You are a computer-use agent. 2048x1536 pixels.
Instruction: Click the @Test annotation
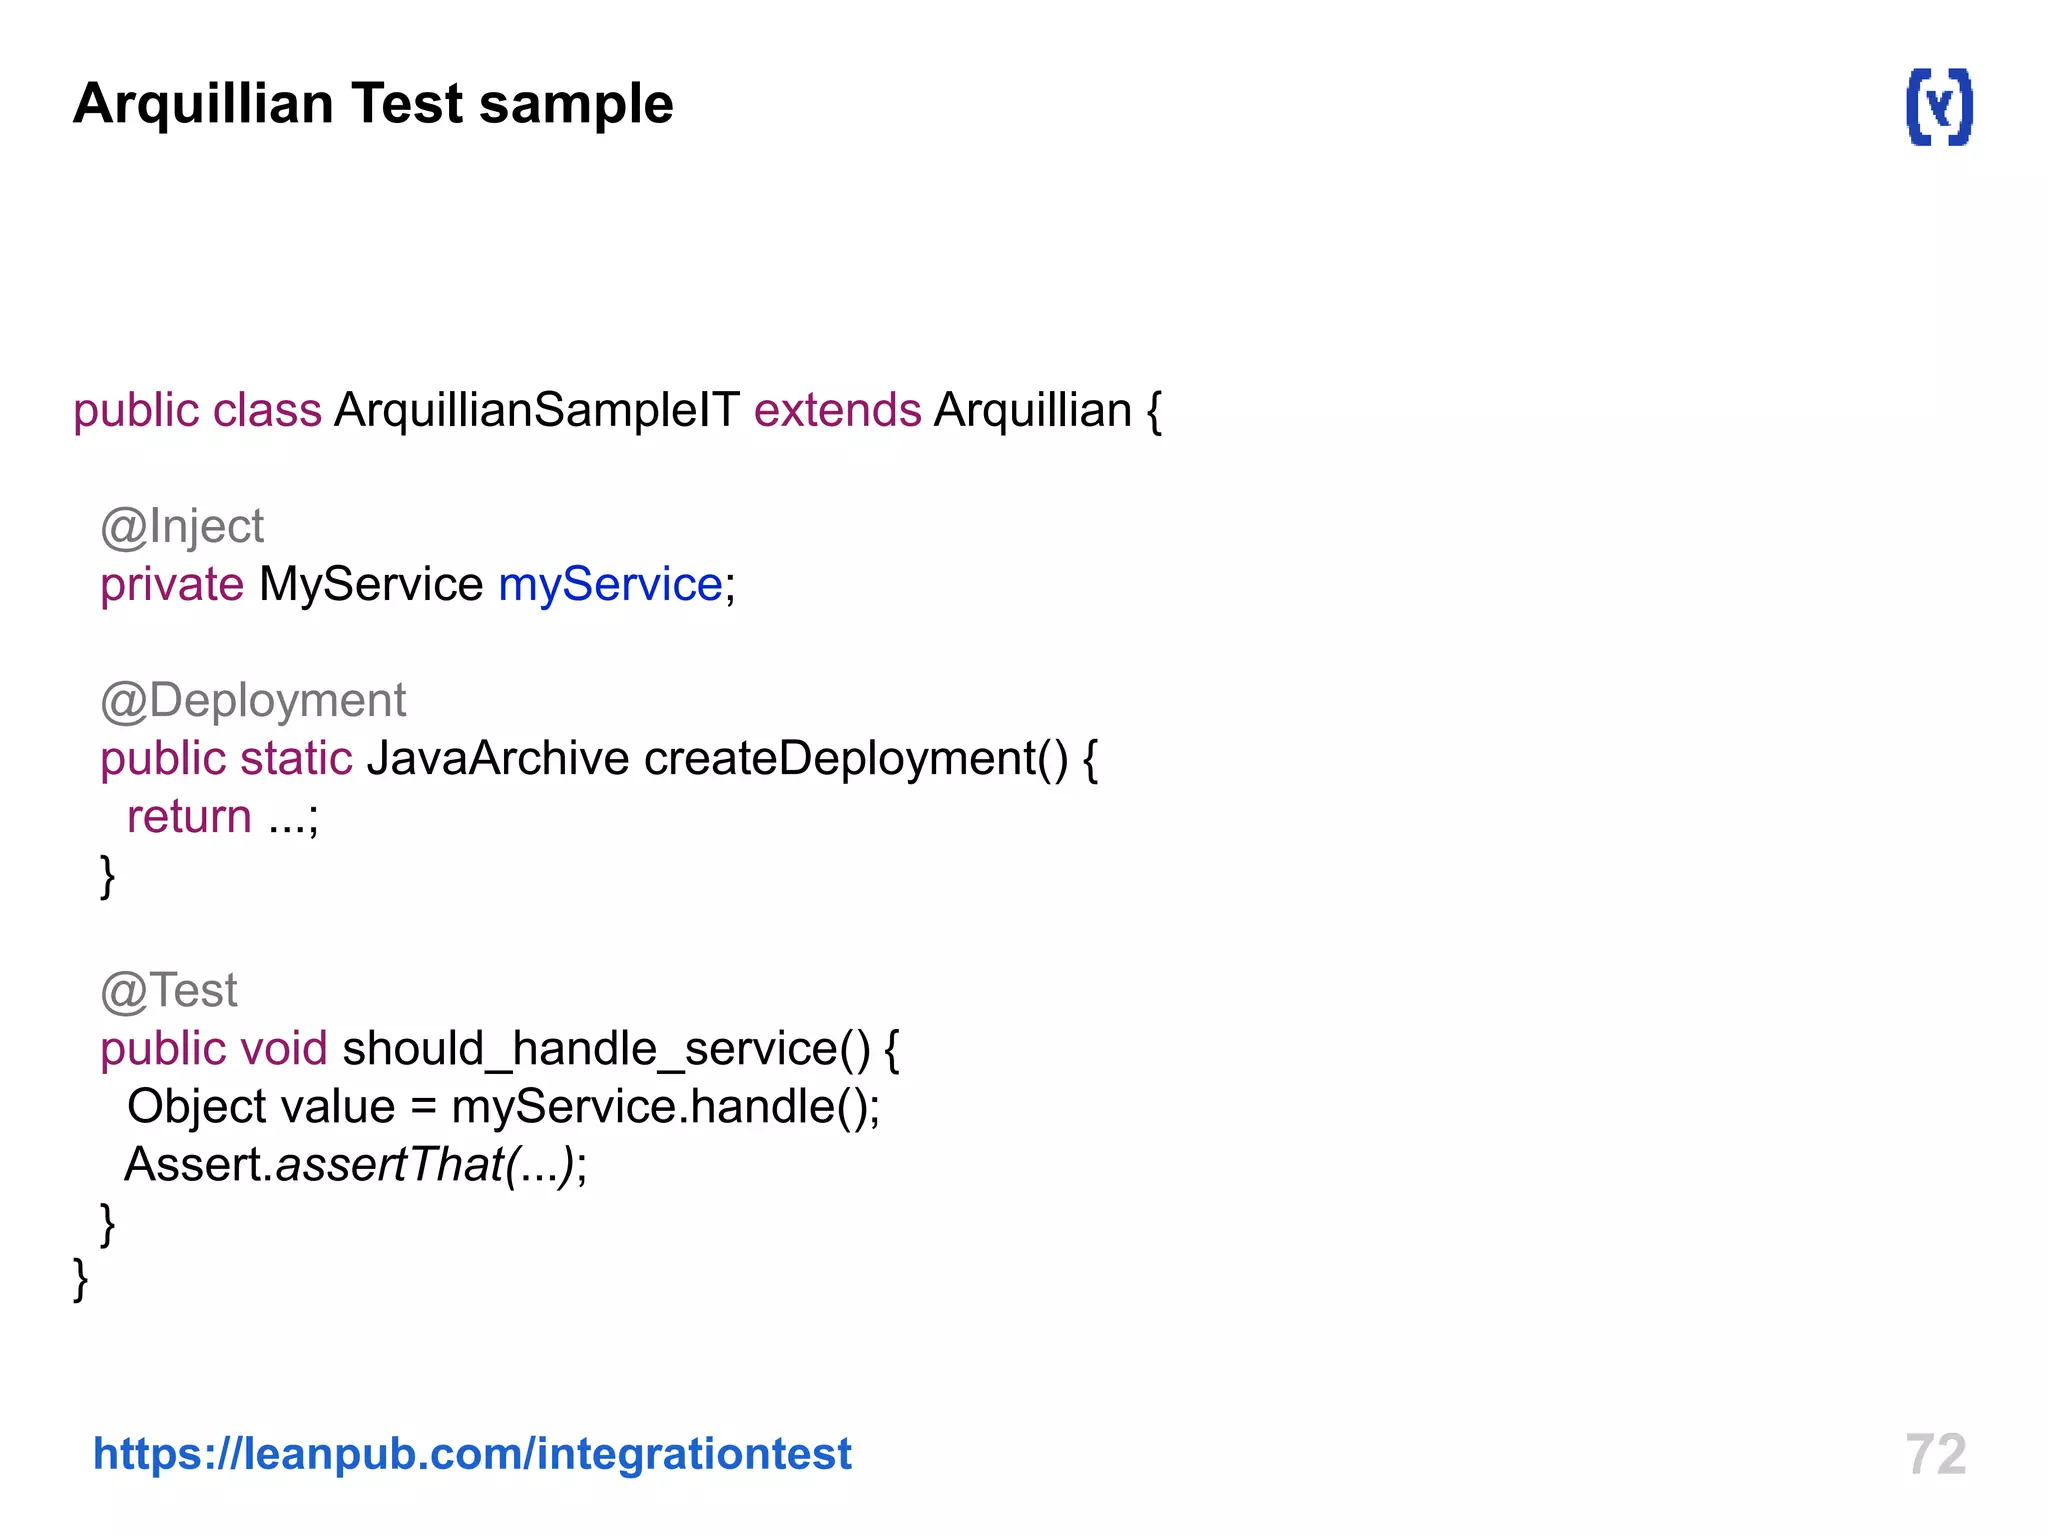coord(169,991)
